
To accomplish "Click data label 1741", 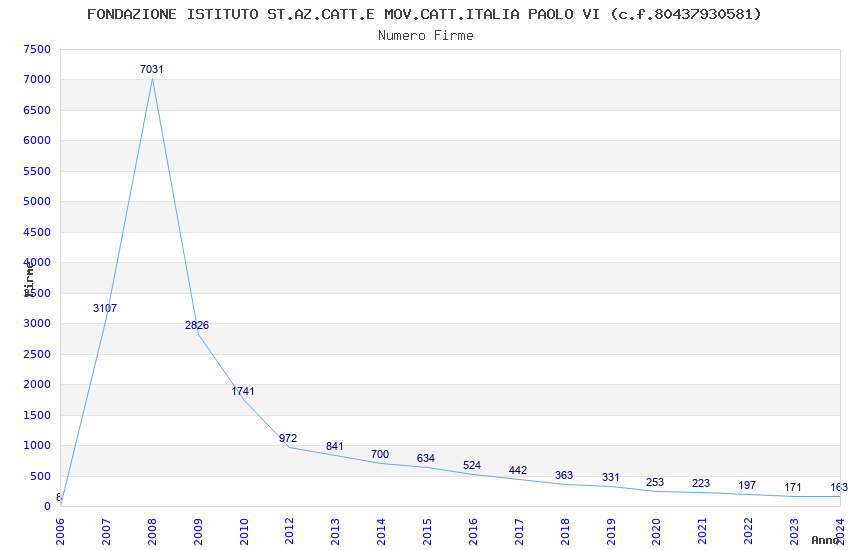I will [243, 391].
